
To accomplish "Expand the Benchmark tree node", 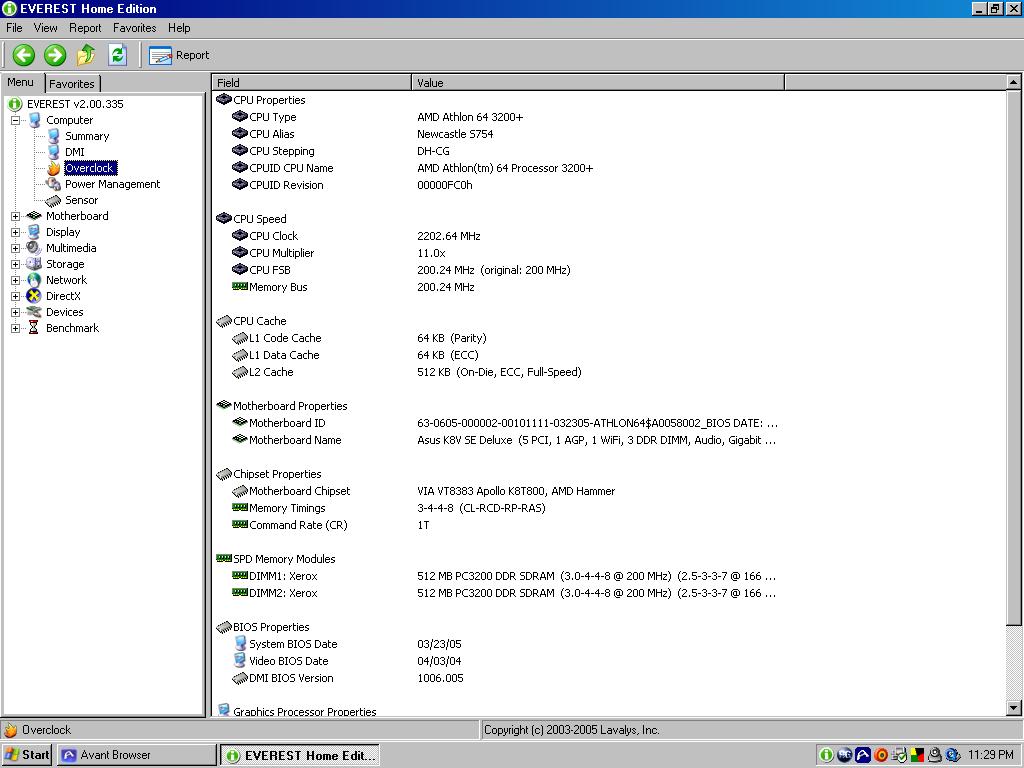I will [16, 328].
